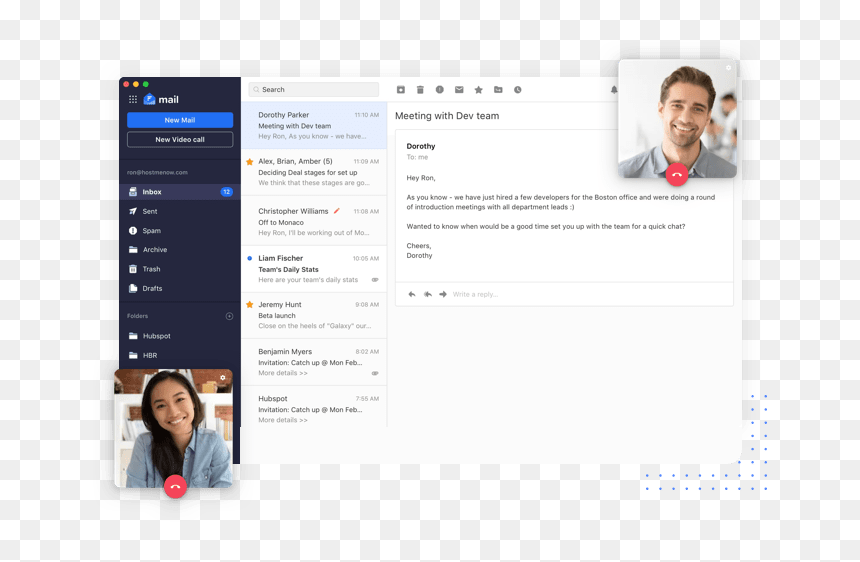Move message using the folder toolbar icon

498,89
